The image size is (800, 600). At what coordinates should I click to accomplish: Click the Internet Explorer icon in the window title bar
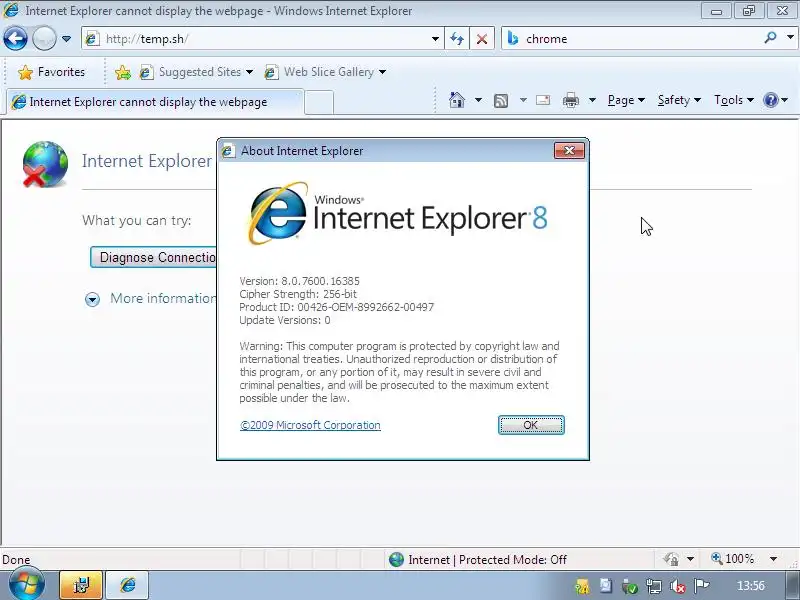11,10
